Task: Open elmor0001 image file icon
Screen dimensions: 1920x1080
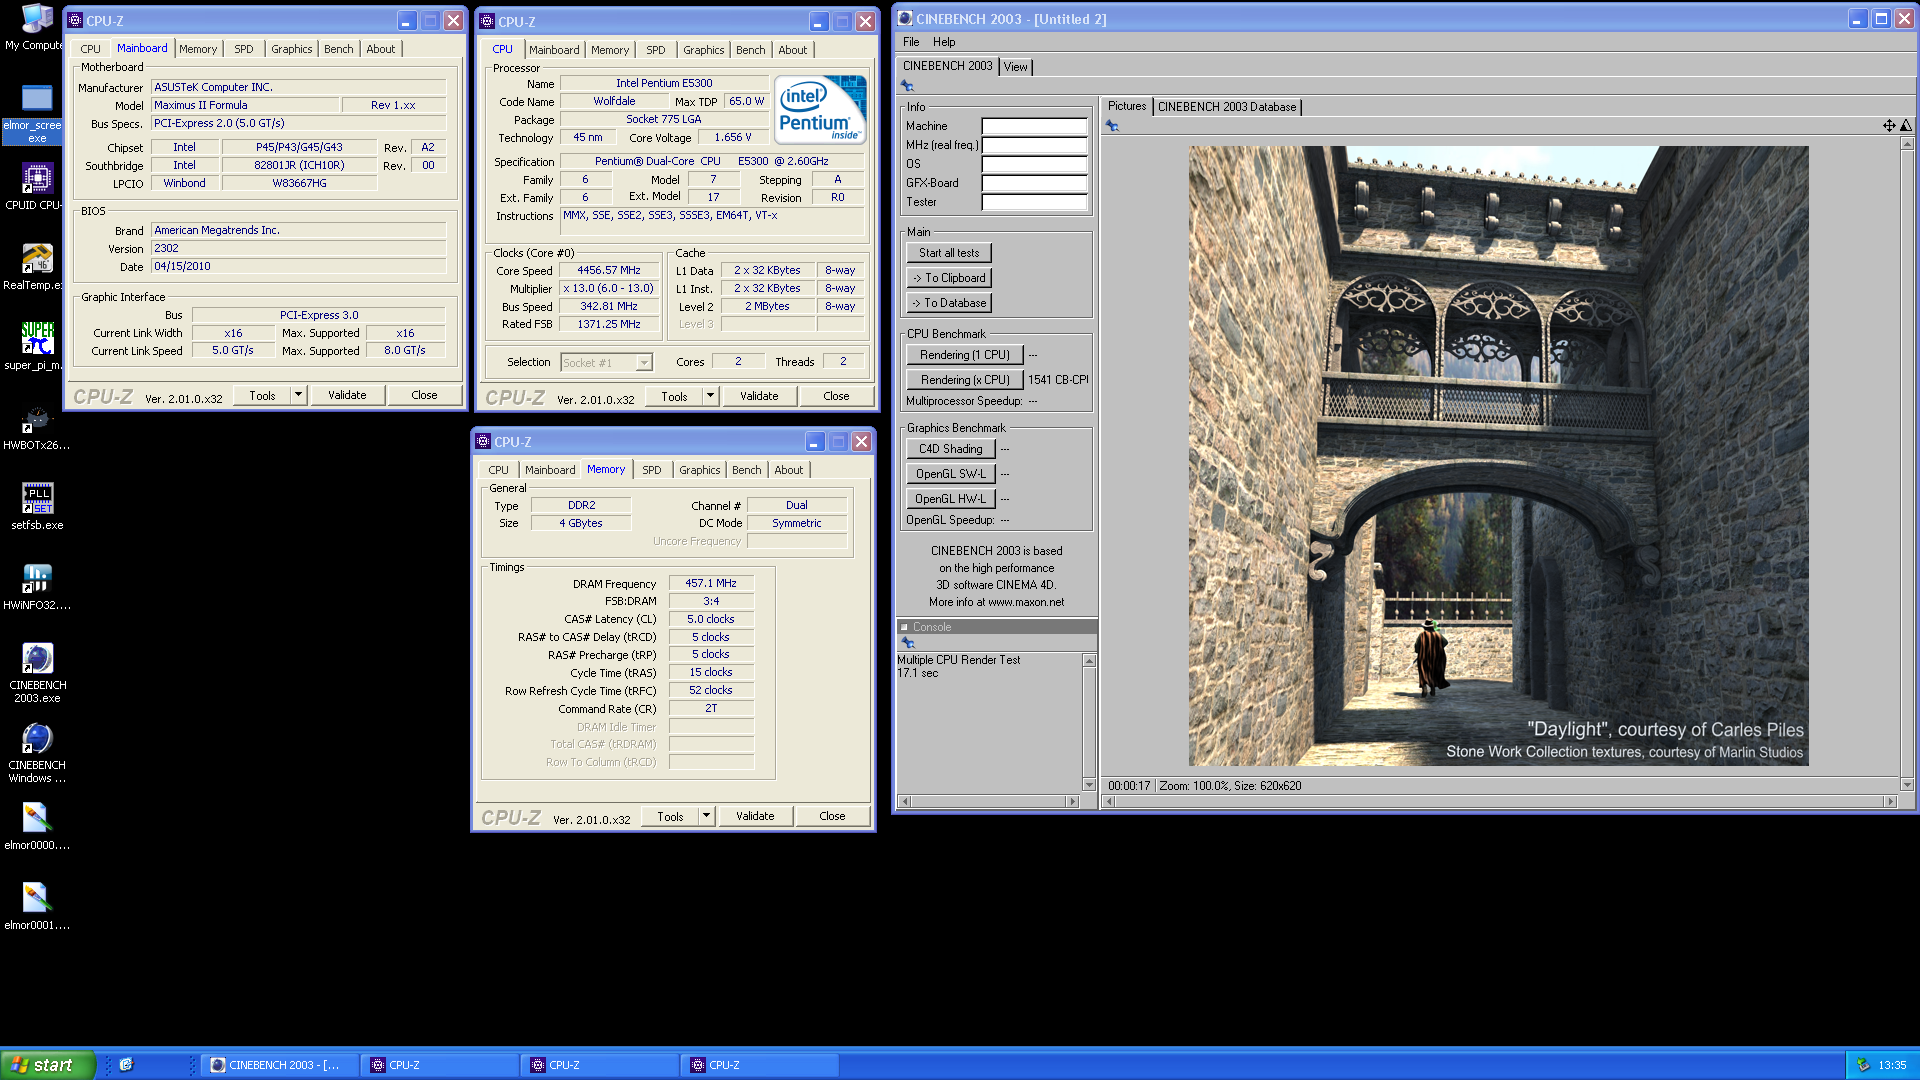Action: tap(36, 906)
